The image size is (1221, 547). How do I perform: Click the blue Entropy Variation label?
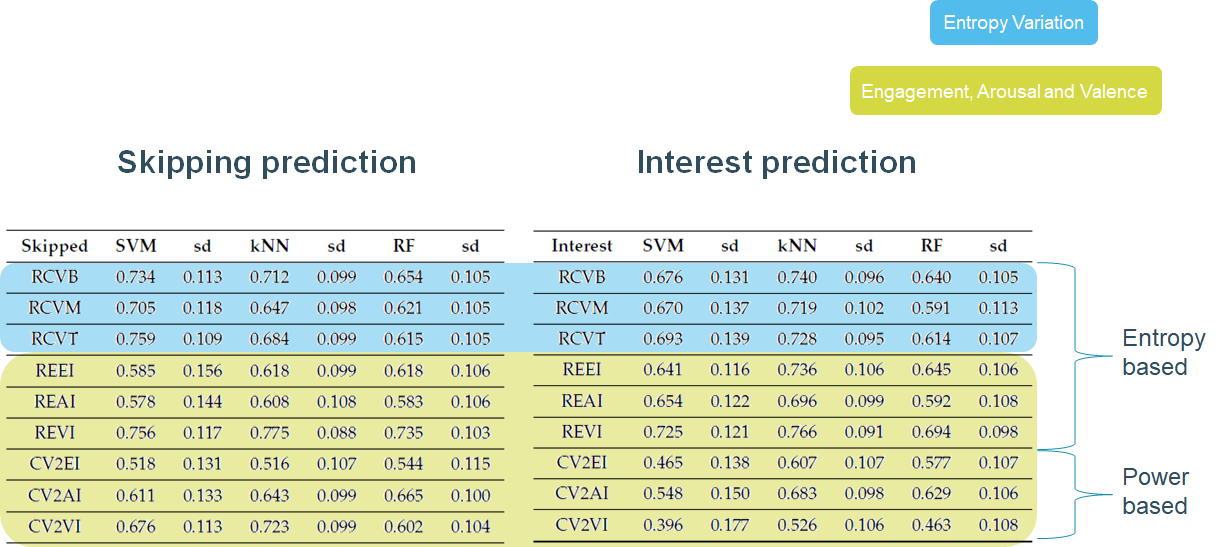[x=1013, y=23]
